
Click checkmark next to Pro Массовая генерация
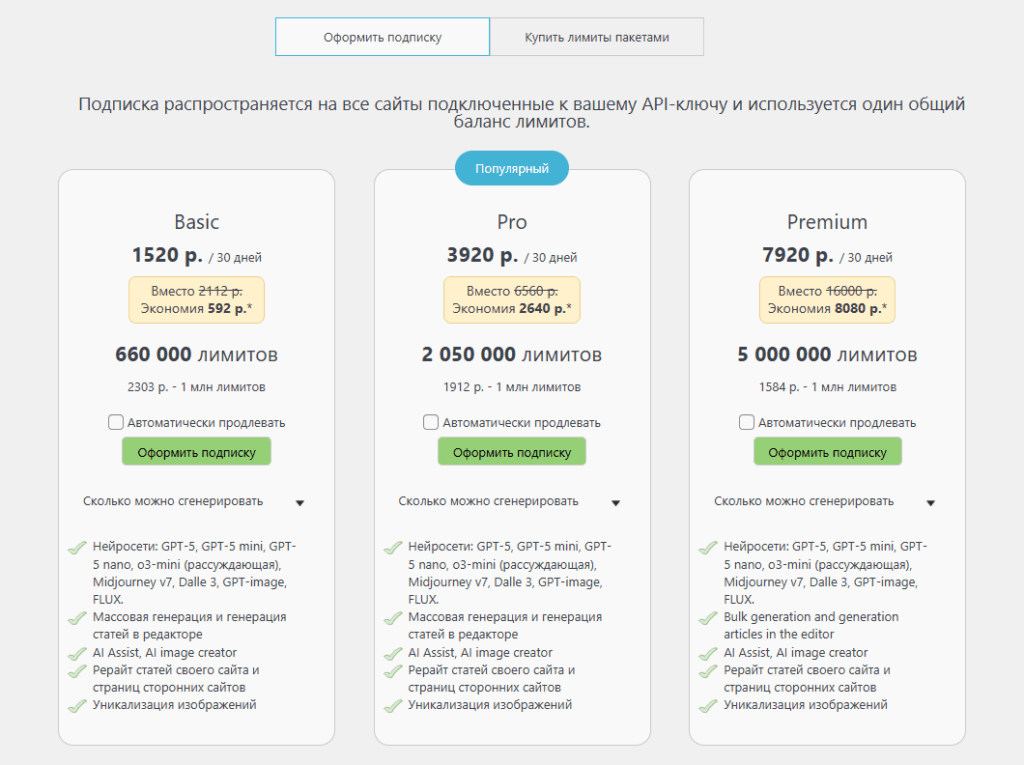tap(392, 618)
